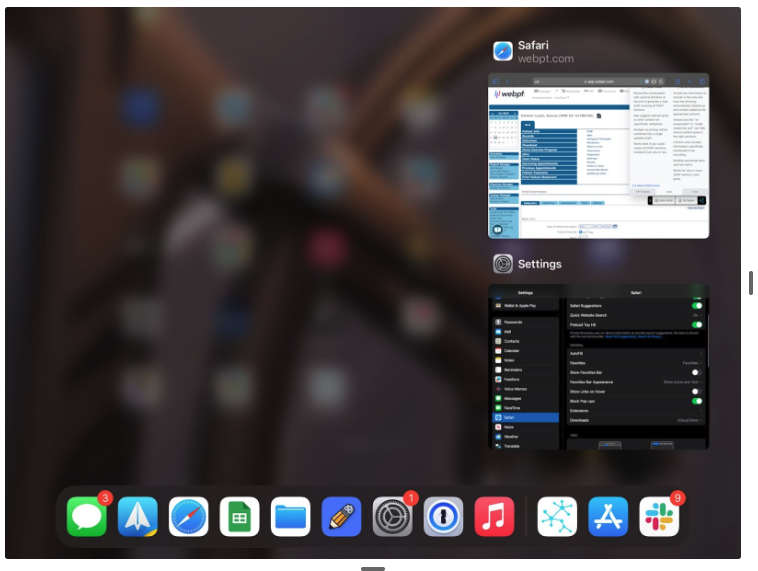
Task: Toggle Preload Top Hit switch
Action: pos(697,325)
